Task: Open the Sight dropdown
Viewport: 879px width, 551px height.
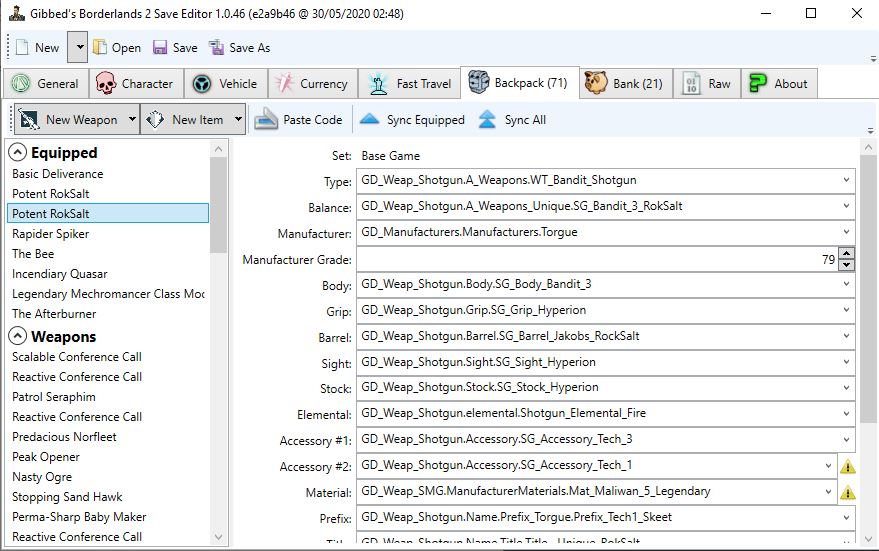Action: (846, 362)
